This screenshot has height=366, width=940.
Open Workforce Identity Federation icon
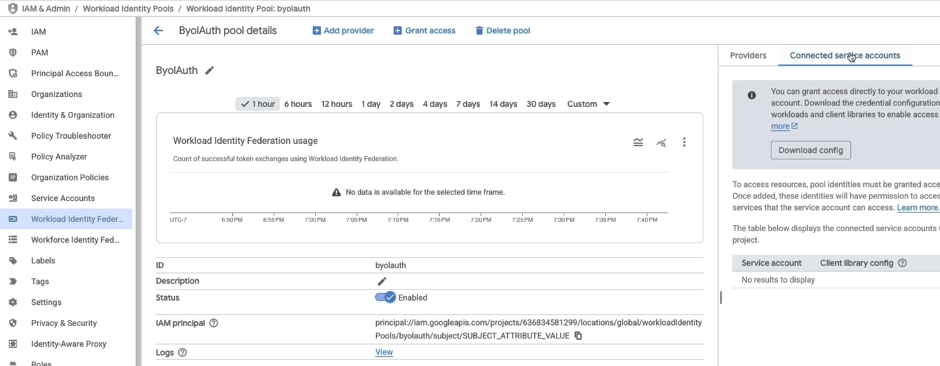(x=13, y=240)
